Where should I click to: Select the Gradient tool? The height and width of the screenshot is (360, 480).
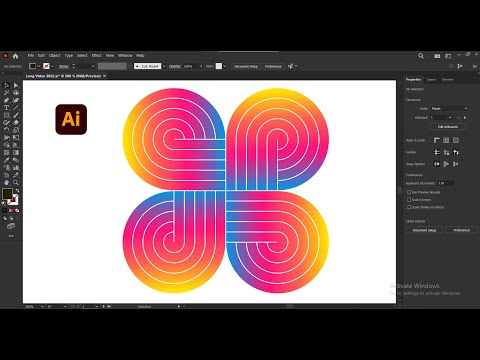16,153
